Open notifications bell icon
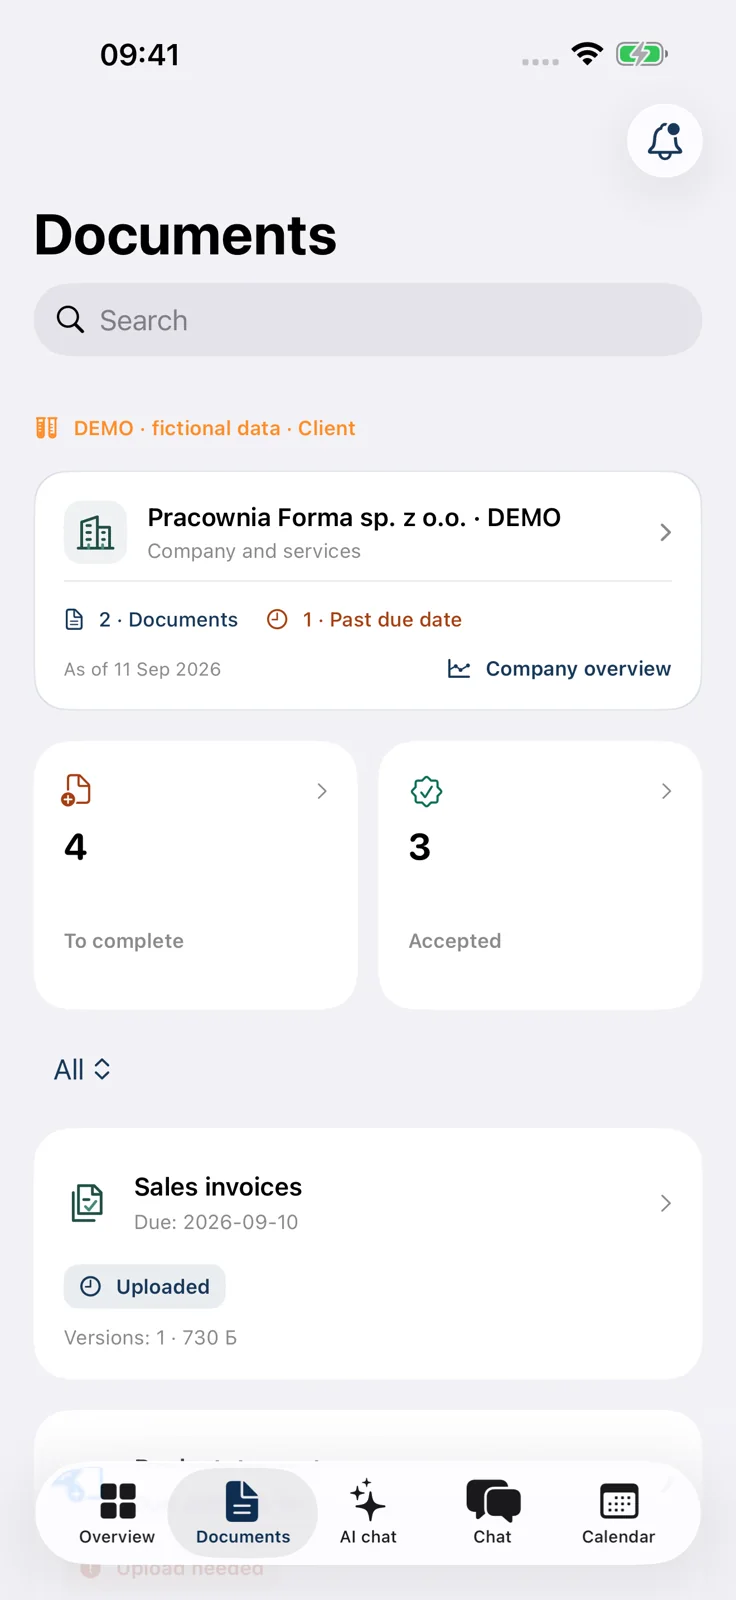 click(665, 141)
